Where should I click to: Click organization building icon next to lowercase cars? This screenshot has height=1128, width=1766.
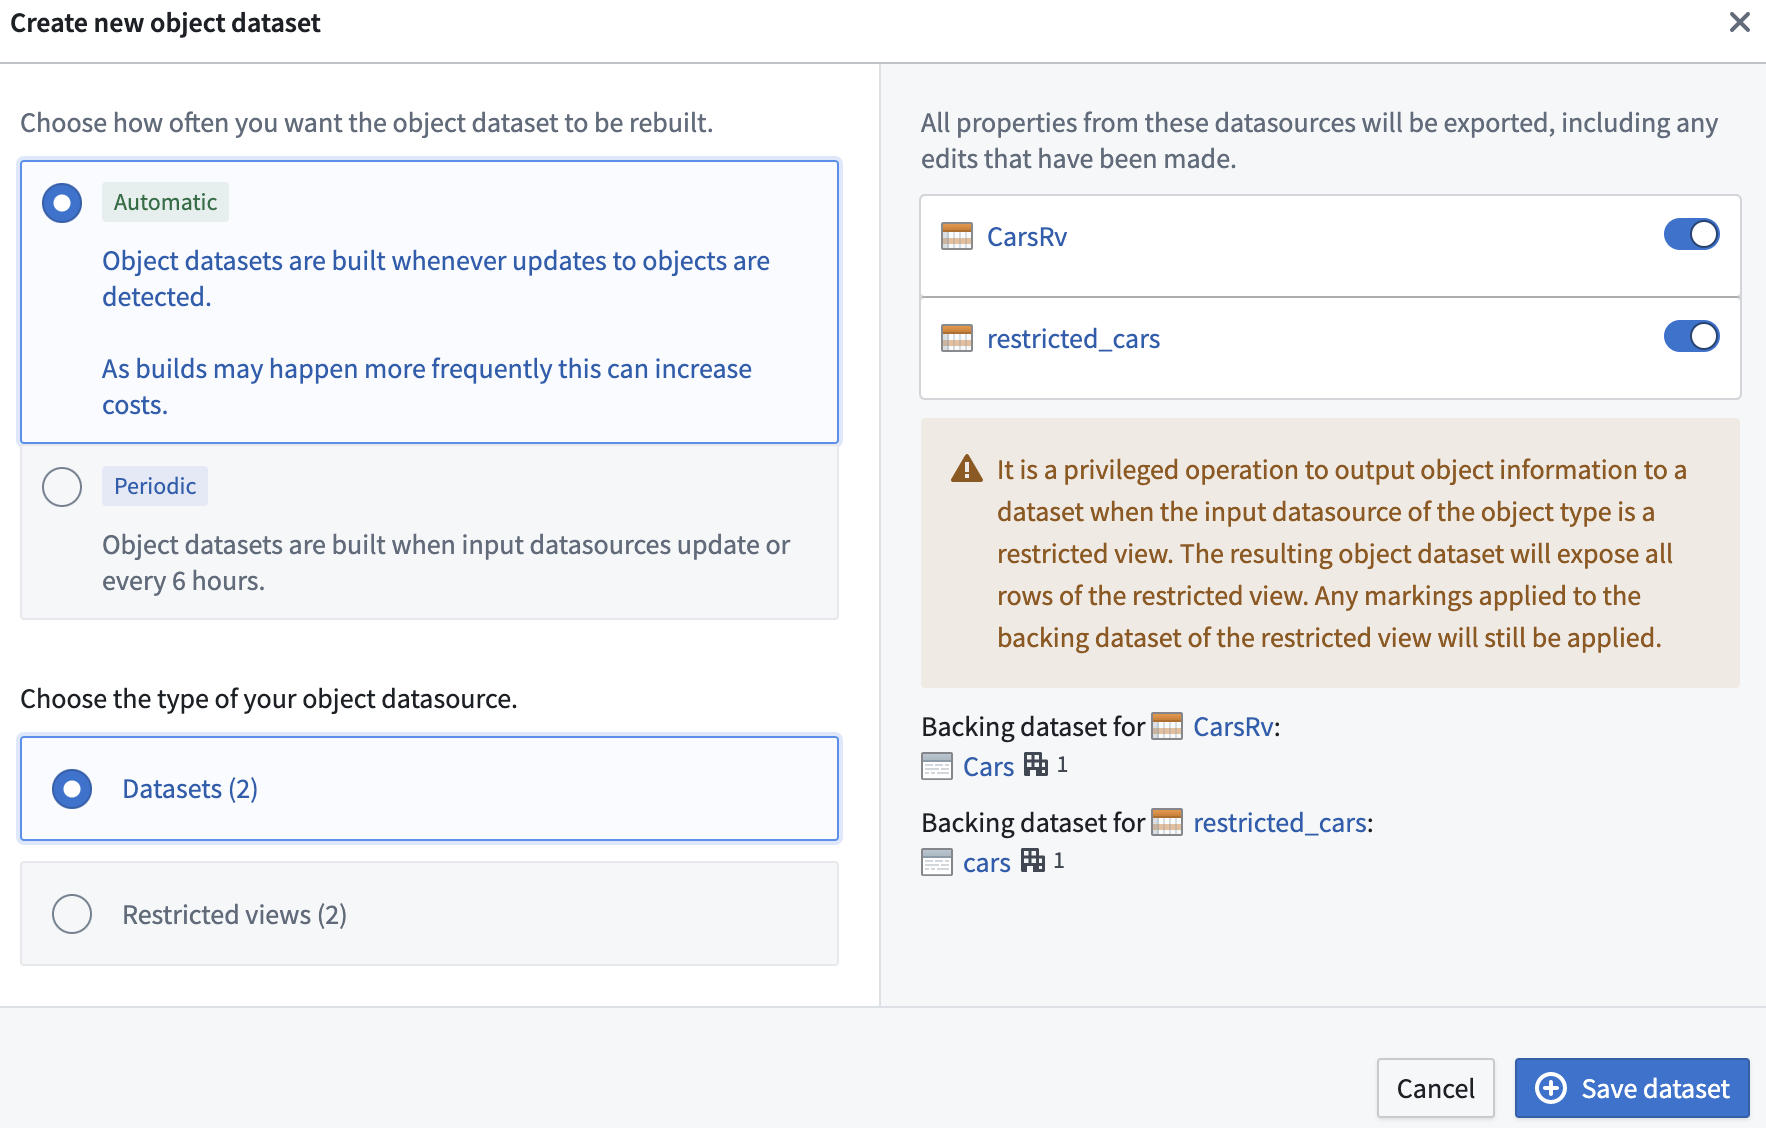point(1033,861)
